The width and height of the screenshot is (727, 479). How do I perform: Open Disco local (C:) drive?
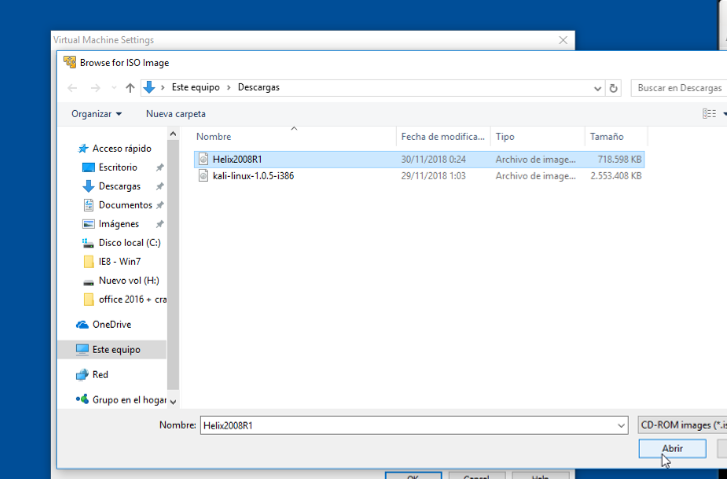pos(88,243)
